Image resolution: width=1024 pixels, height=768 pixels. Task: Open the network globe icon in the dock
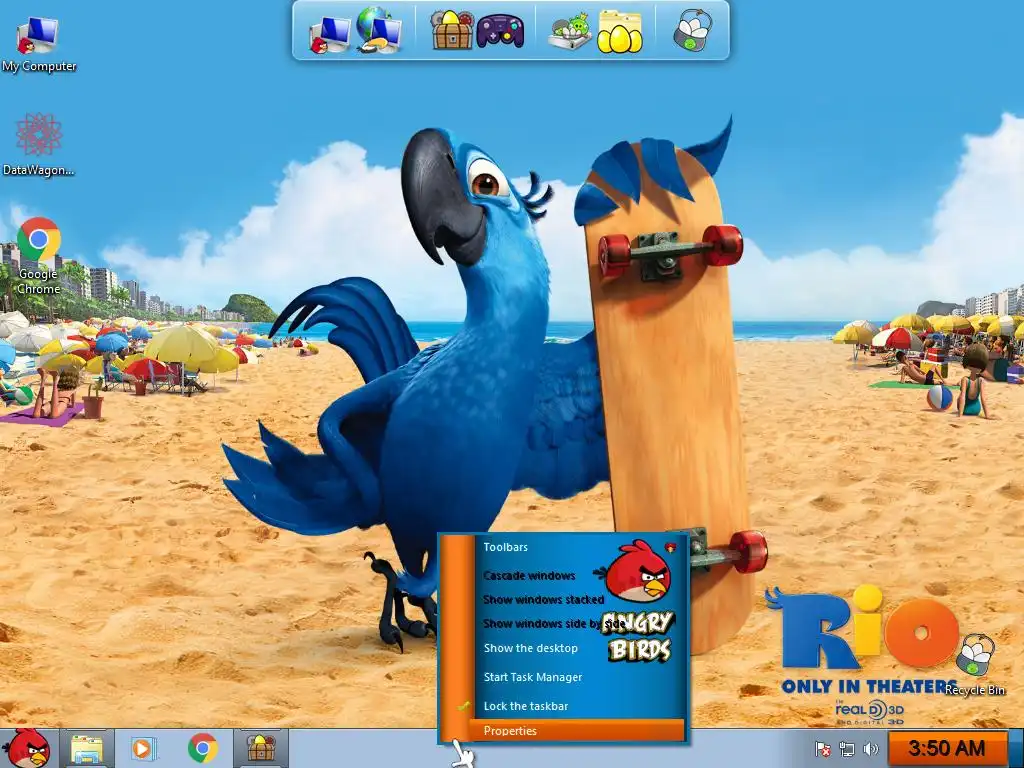click(x=380, y=30)
